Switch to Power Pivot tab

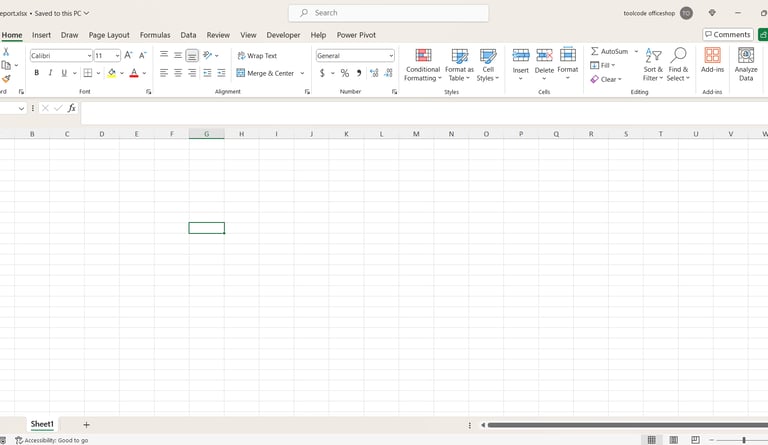tap(356, 35)
